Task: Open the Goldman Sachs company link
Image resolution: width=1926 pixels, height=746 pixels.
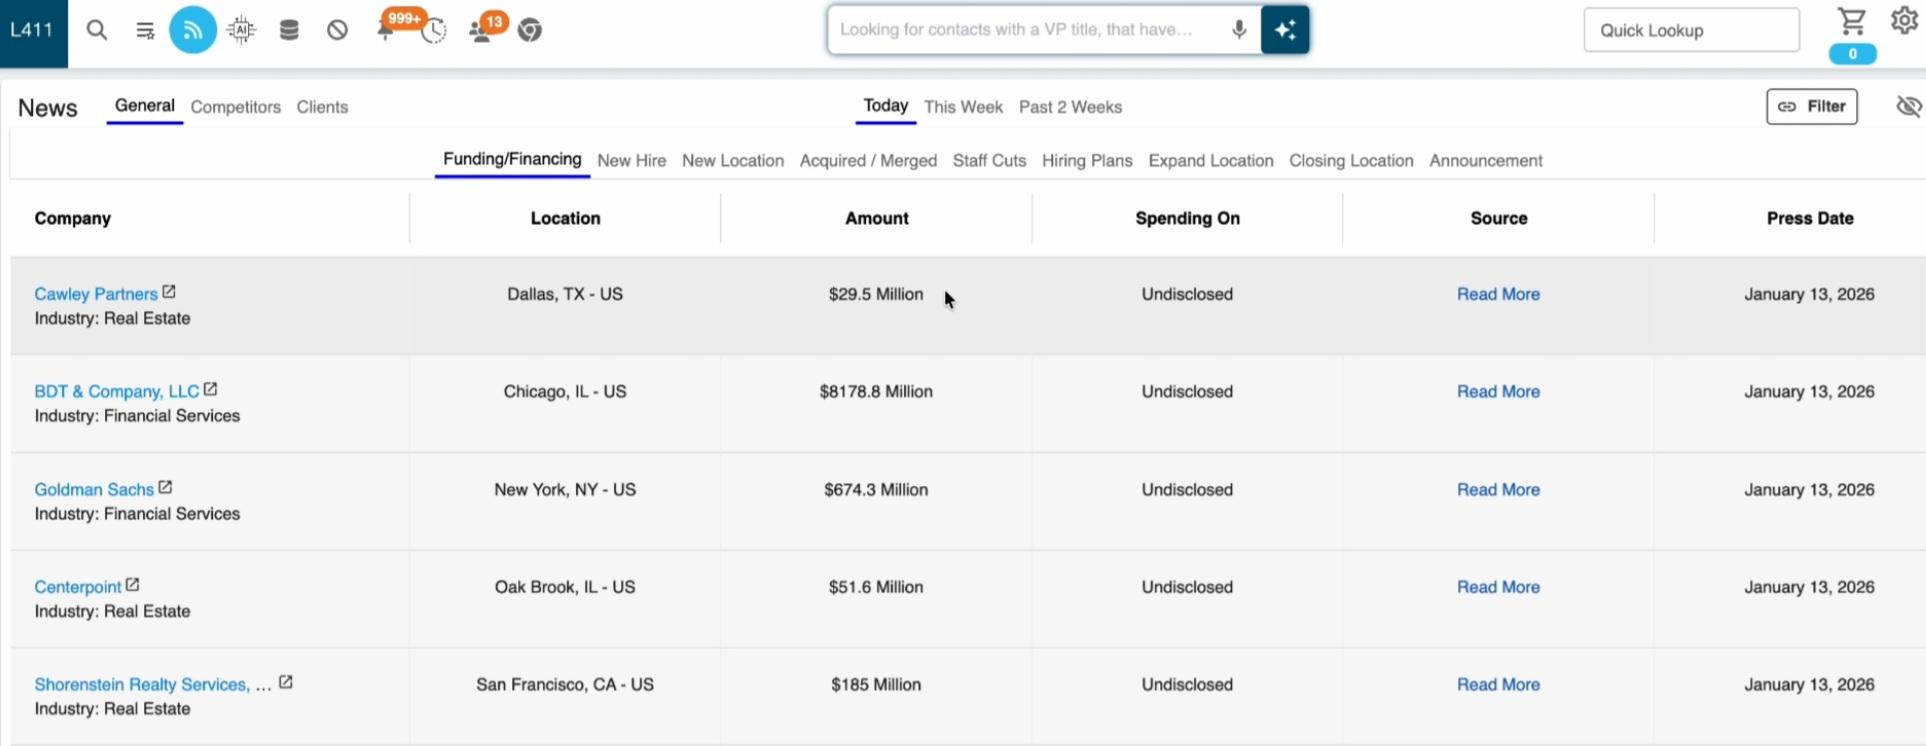Action: (x=94, y=490)
